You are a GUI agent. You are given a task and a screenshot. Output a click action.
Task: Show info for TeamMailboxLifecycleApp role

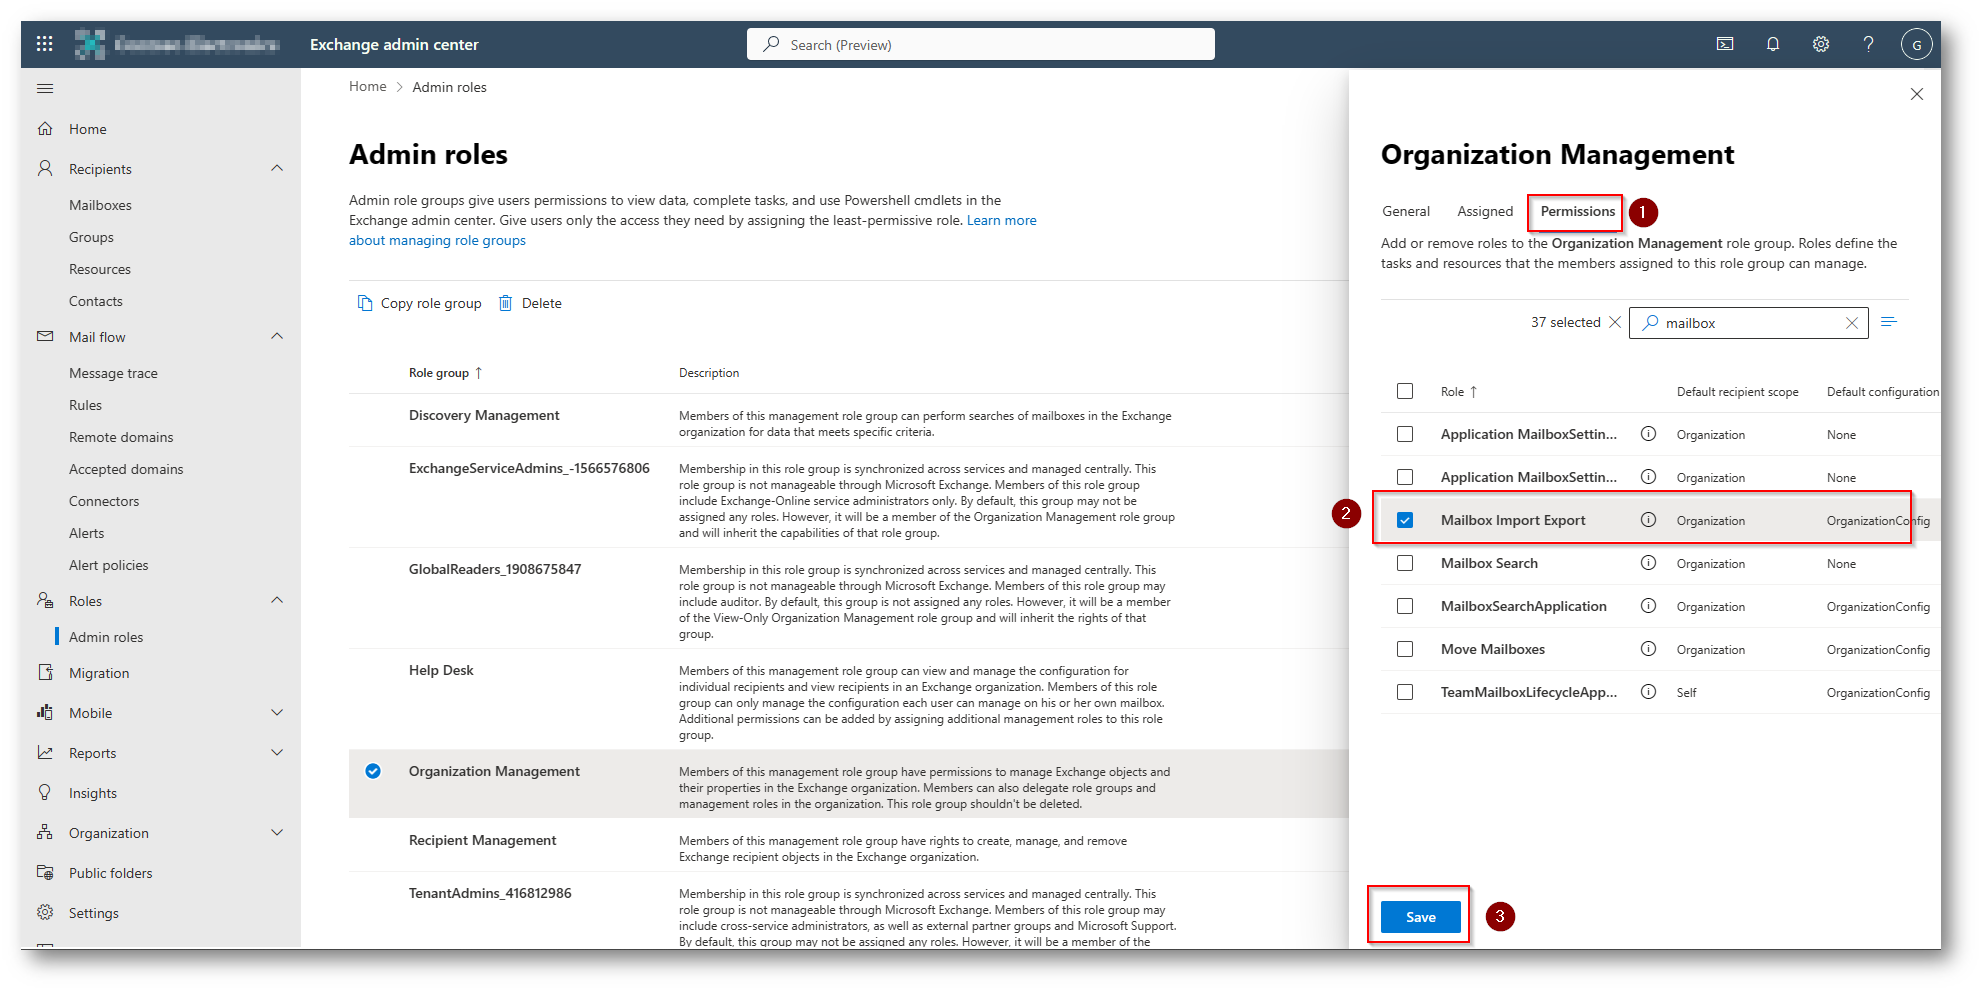coord(1649,692)
